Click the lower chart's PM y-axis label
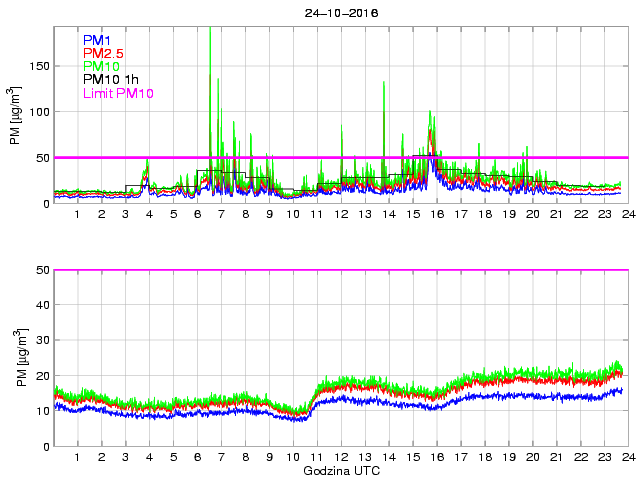The height and width of the screenshot is (480, 640). click(17, 358)
